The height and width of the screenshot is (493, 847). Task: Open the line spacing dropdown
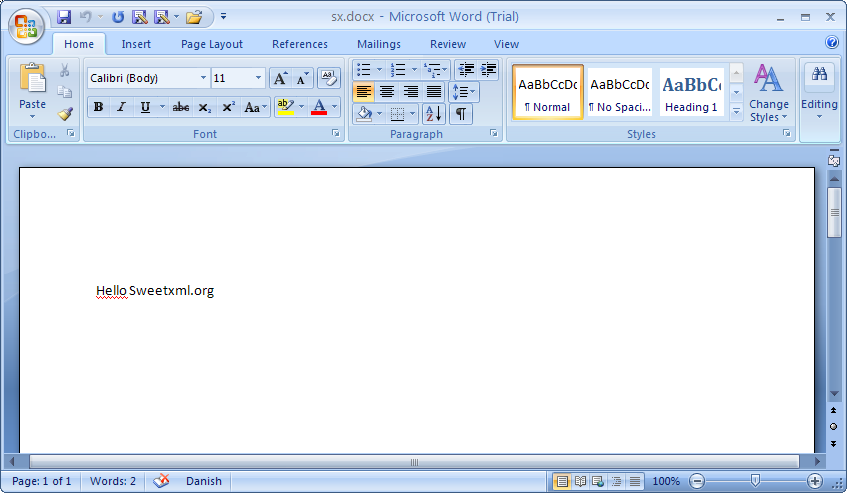pos(463,92)
